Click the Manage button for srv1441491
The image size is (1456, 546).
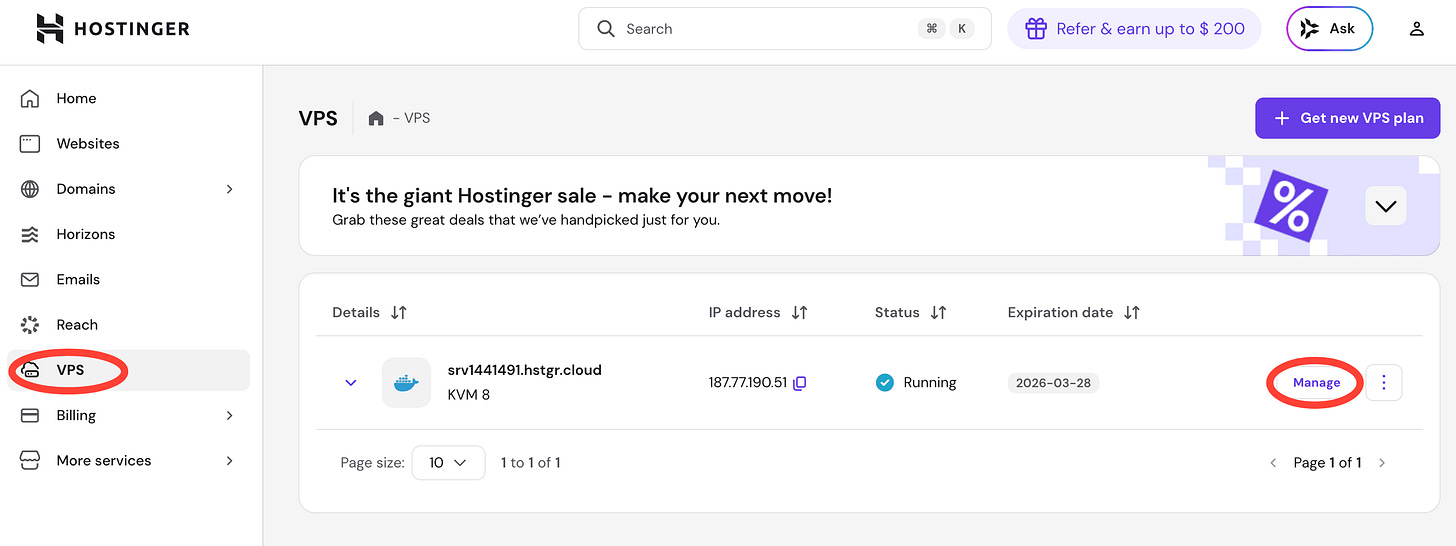[1316, 382]
